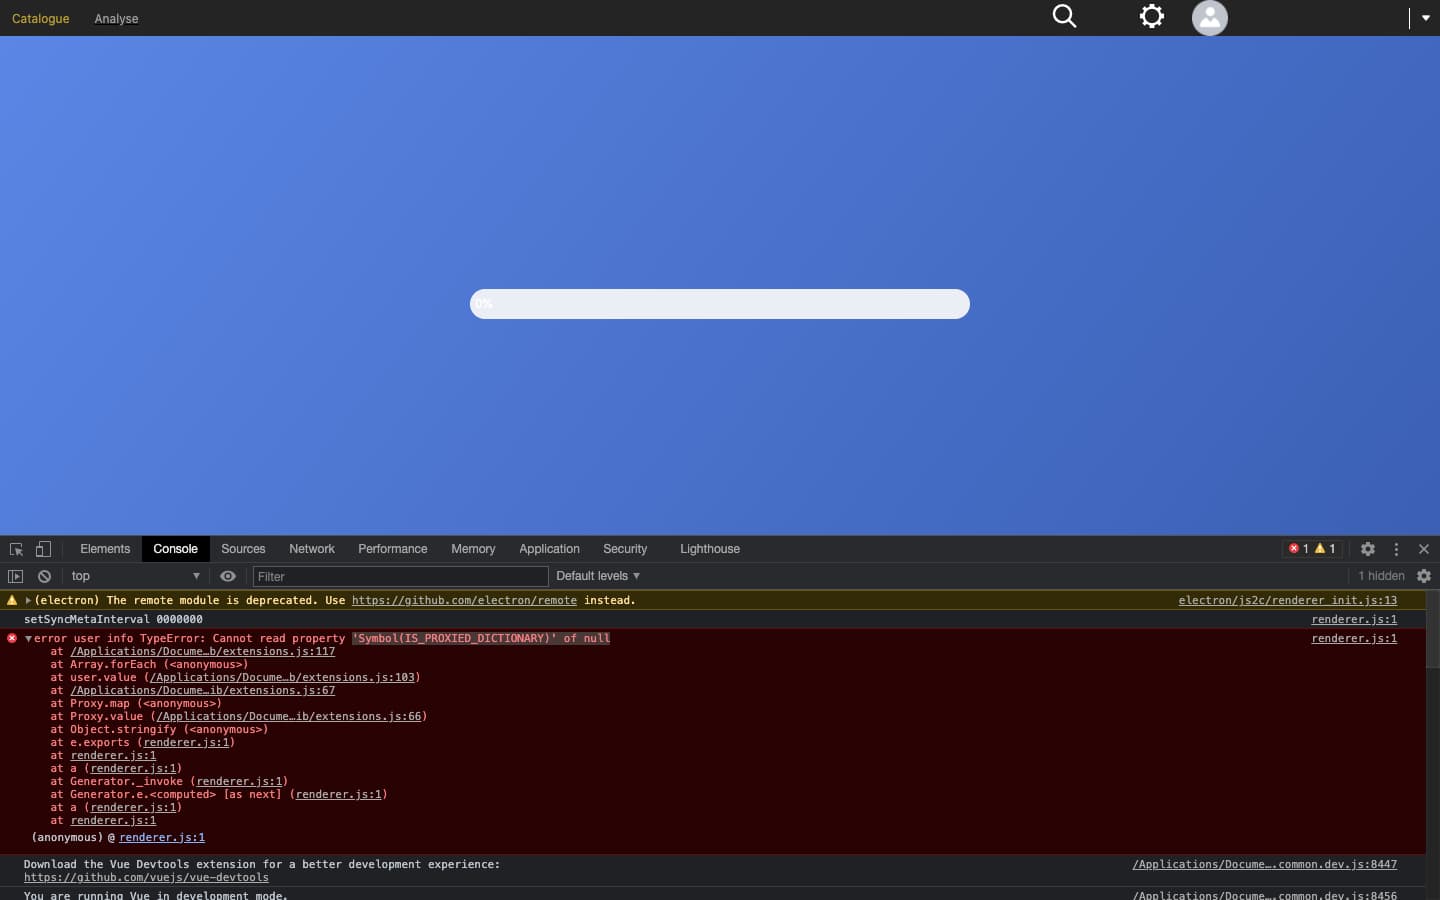Image resolution: width=1440 pixels, height=900 pixels.
Task: Open the top context dropdown
Action: coord(135,576)
